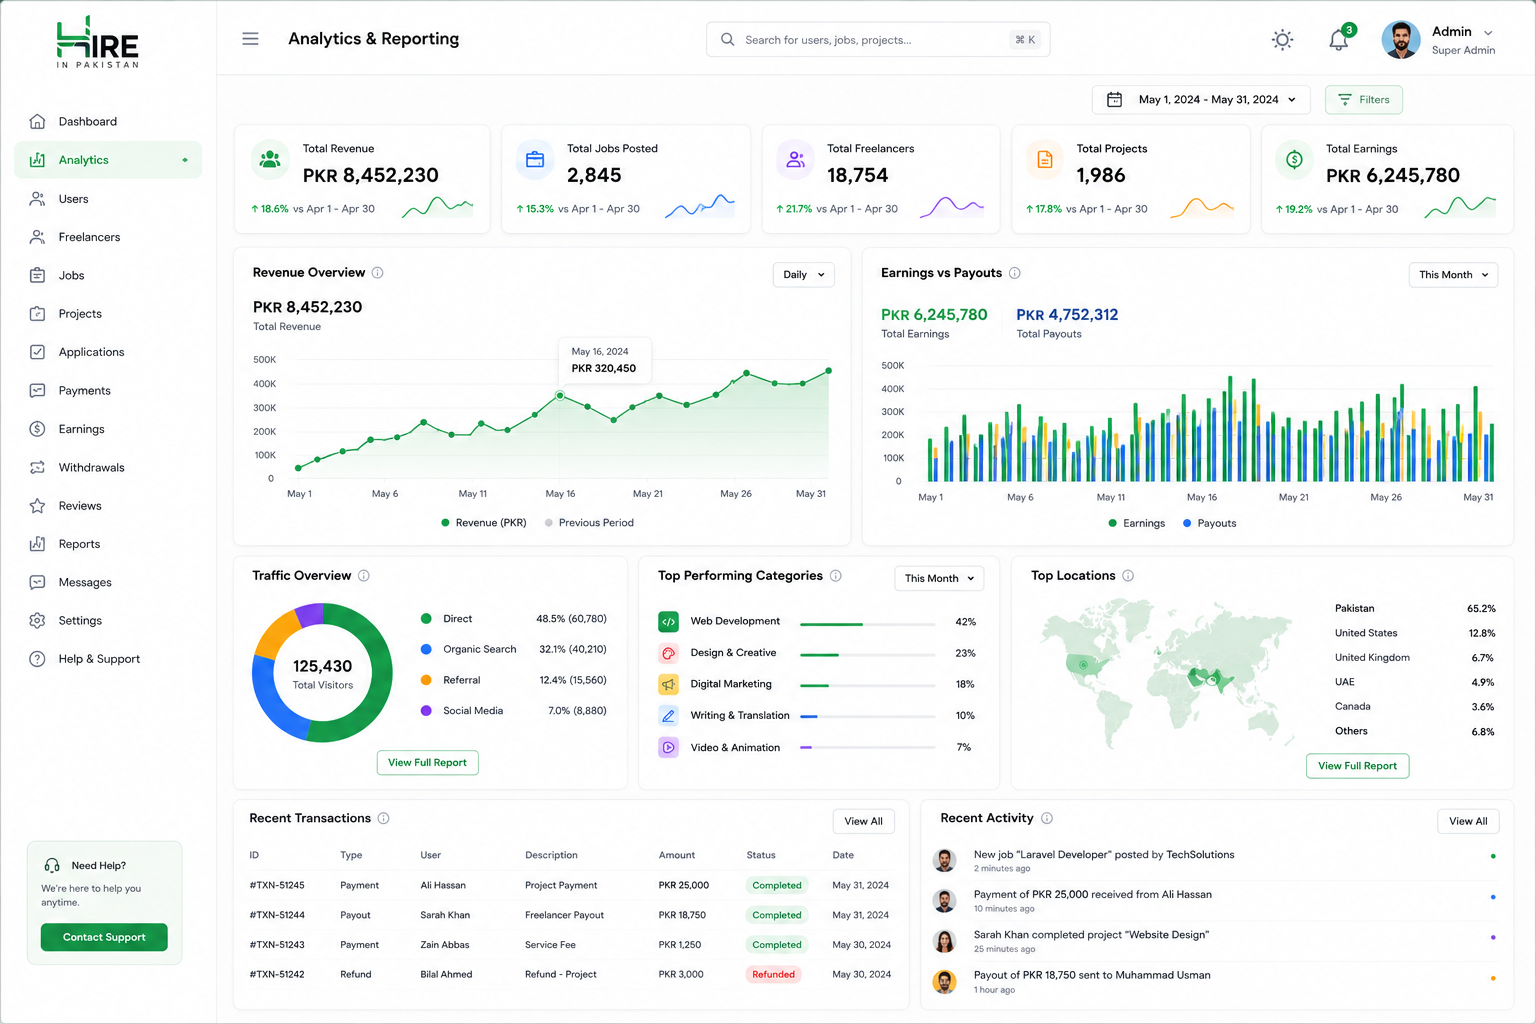Image resolution: width=1536 pixels, height=1024 pixels.
Task: Click the Messages icon in sidebar
Action: click(x=37, y=582)
